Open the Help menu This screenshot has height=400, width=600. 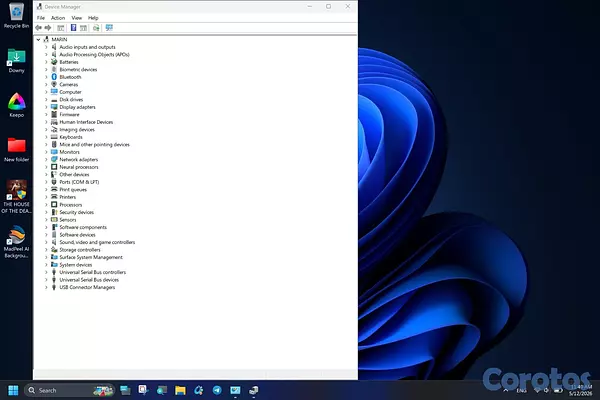tap(93, 18)
